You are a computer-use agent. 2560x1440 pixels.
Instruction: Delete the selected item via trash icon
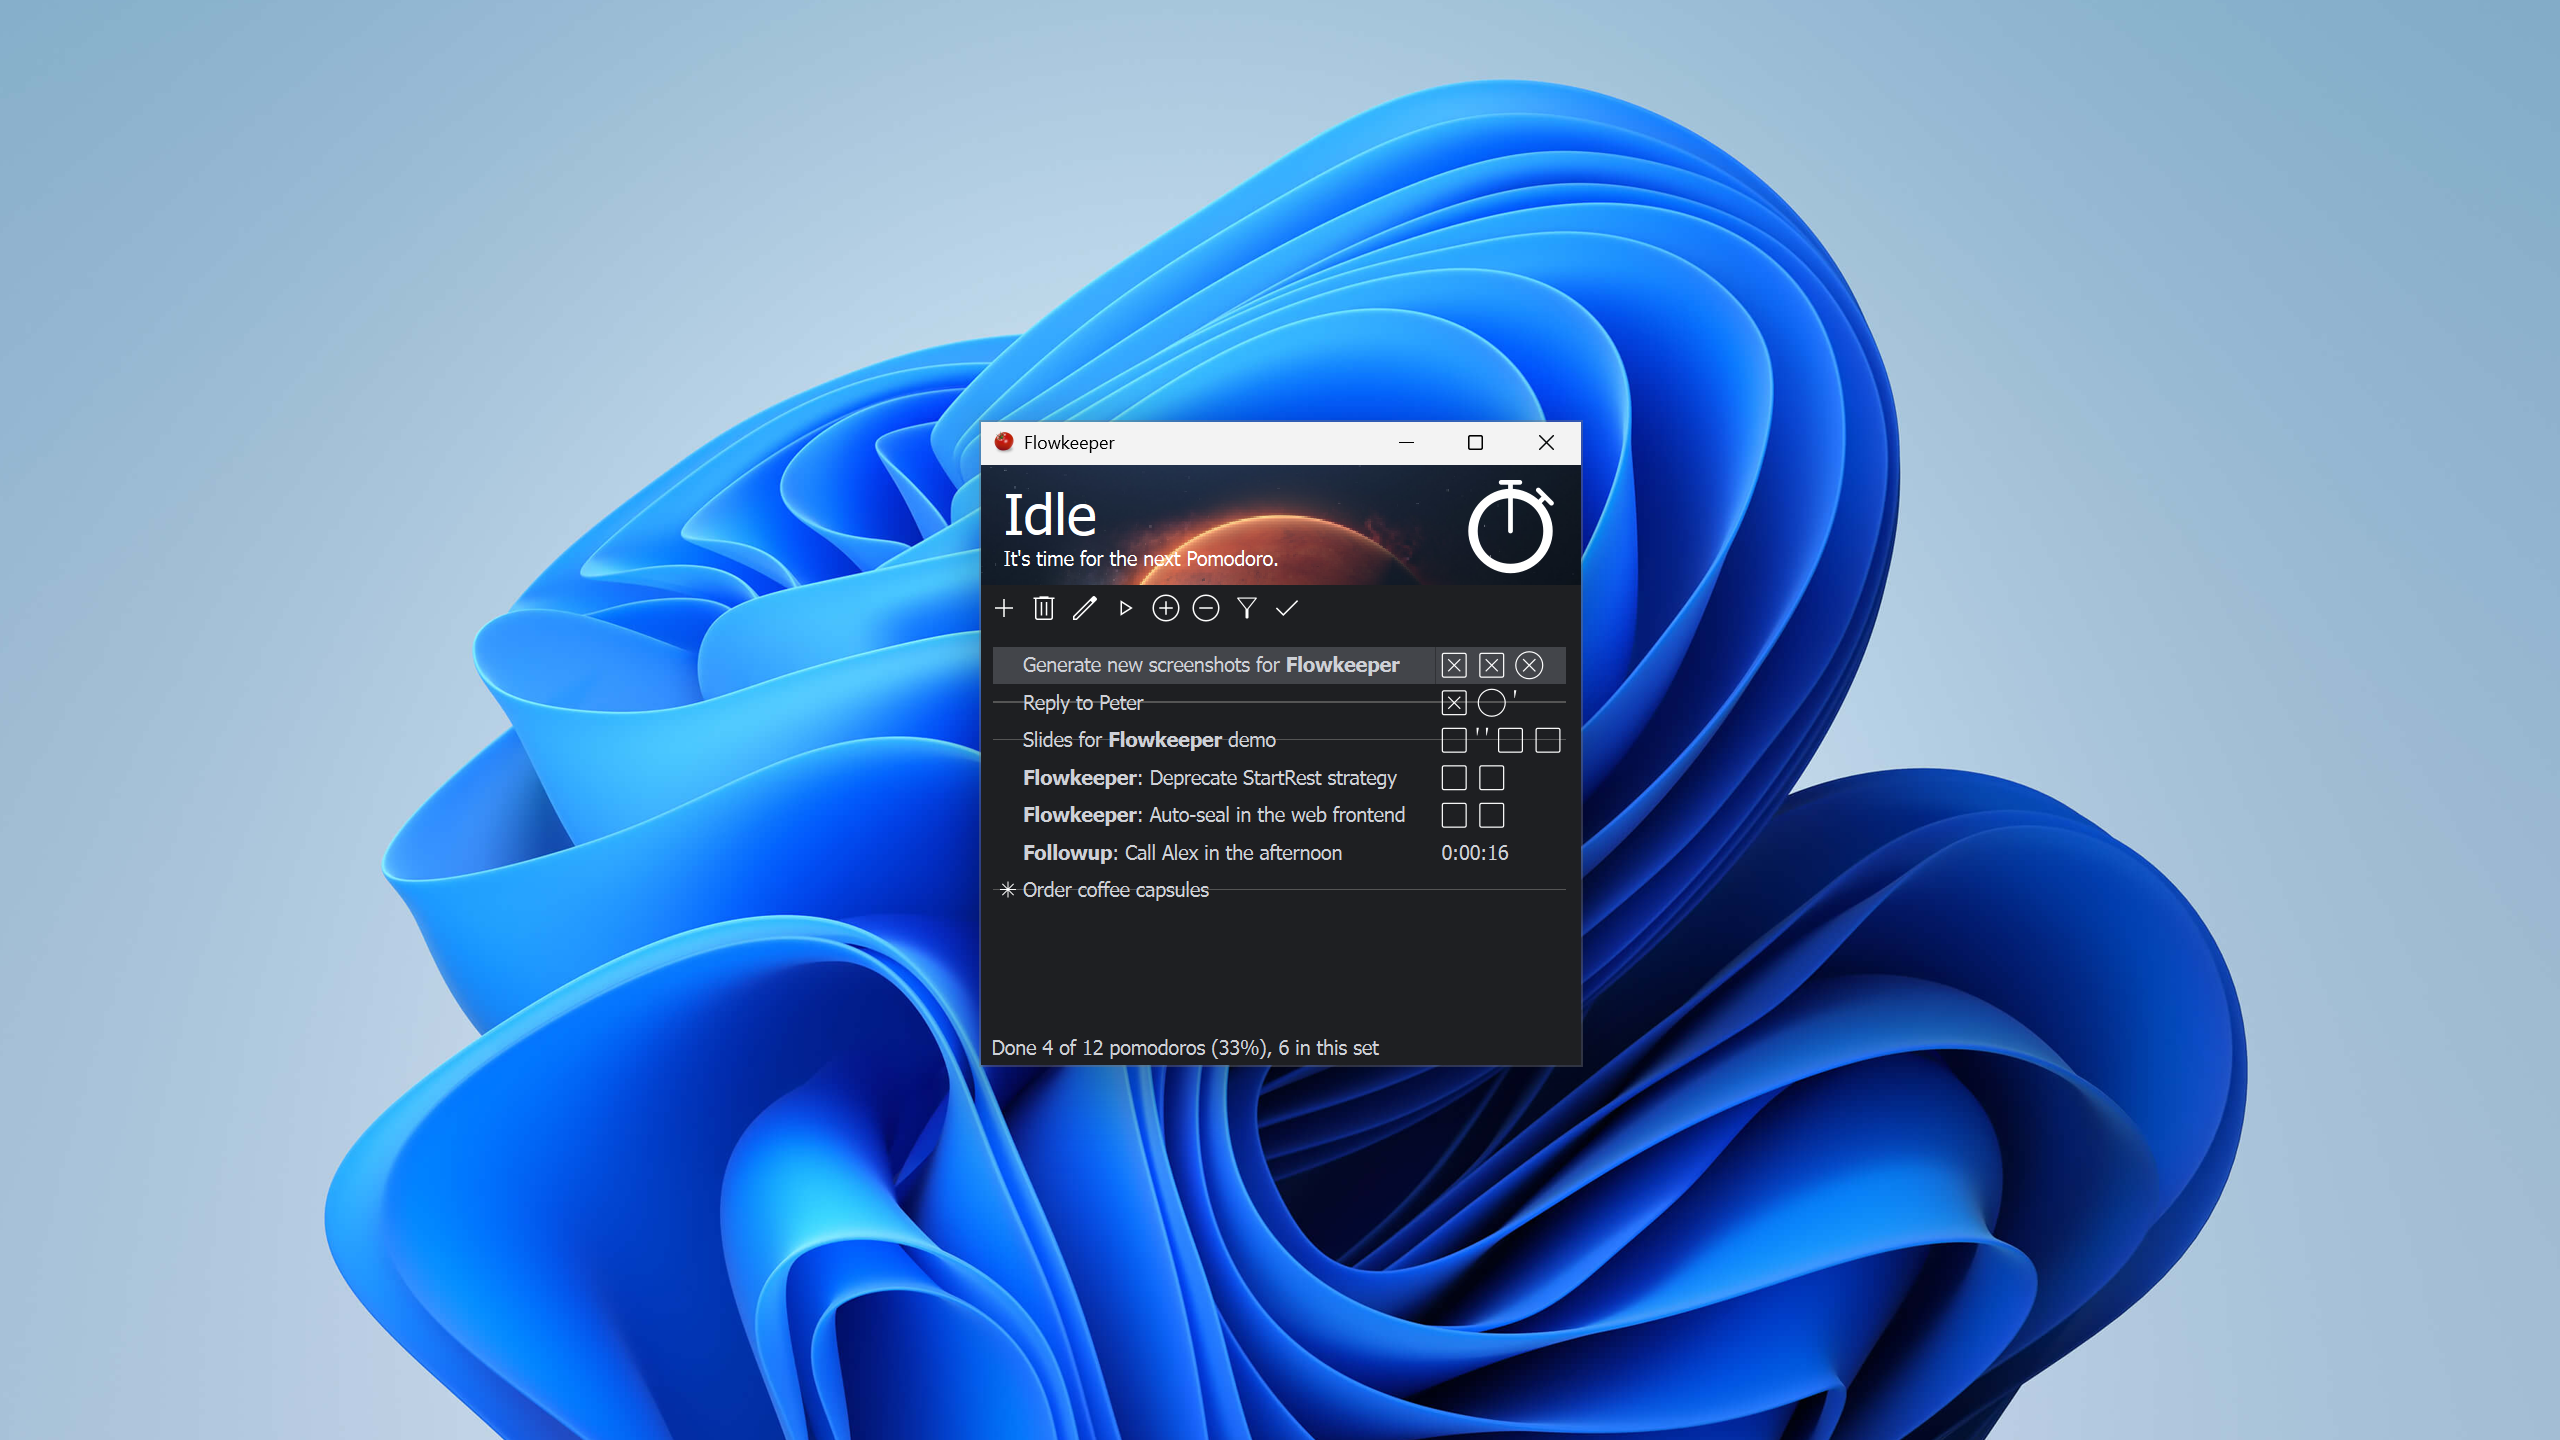(x=1044, y=608)
